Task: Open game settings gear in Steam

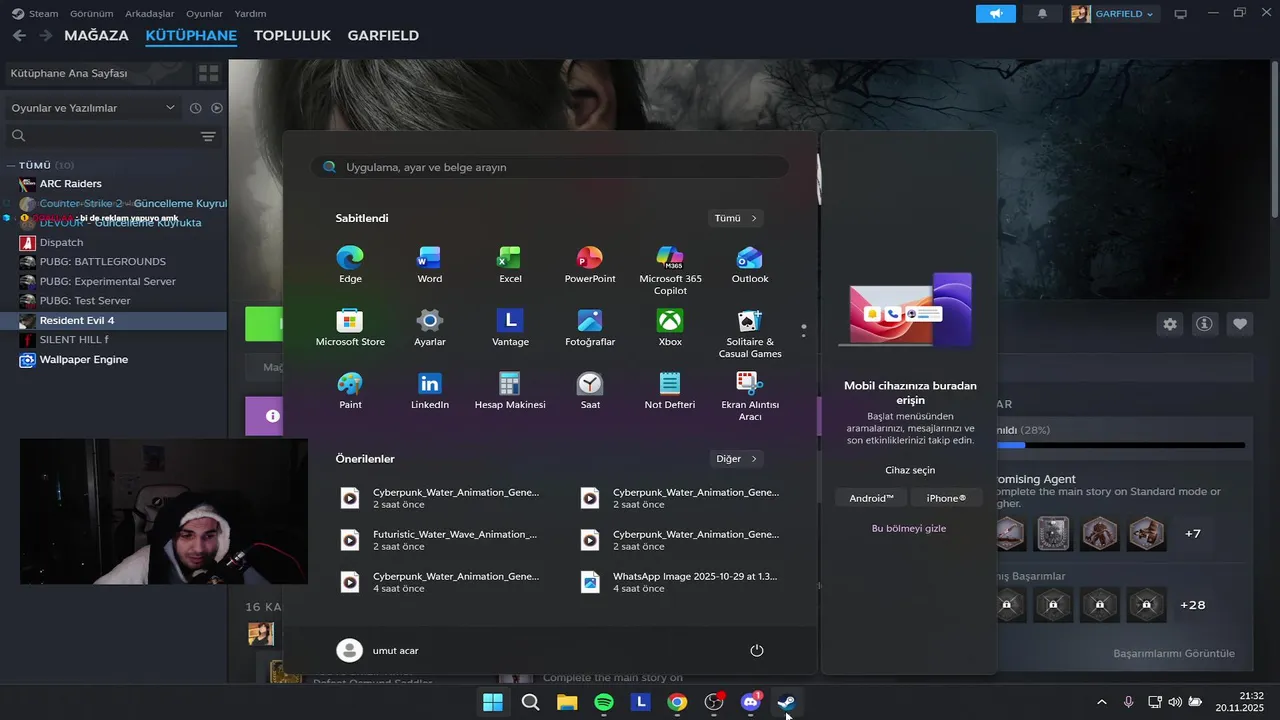Action: click(x=1170, y=324)
